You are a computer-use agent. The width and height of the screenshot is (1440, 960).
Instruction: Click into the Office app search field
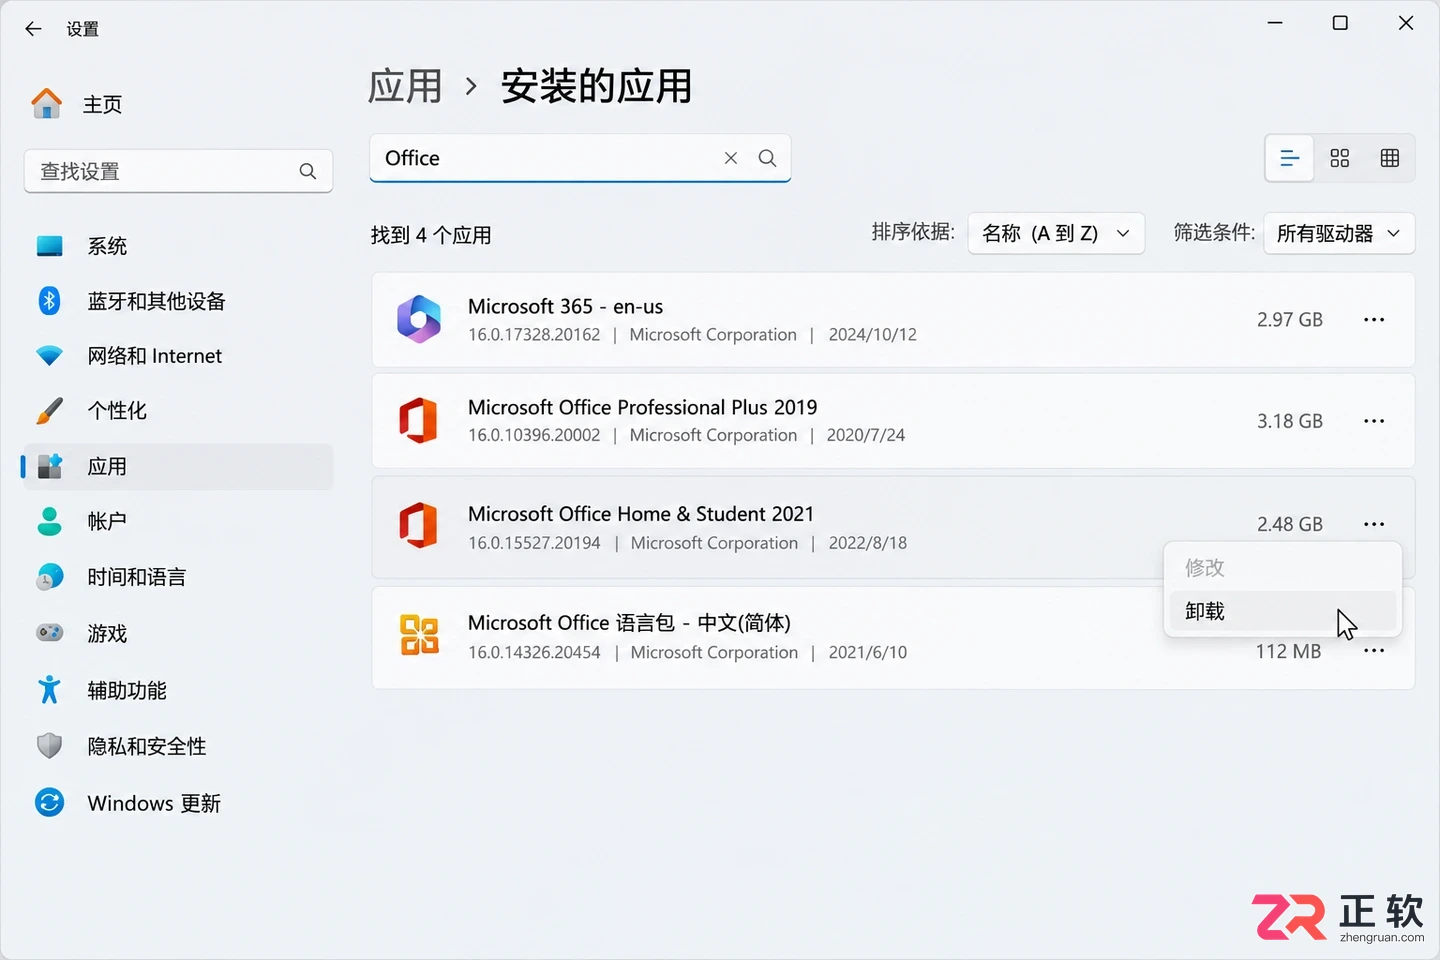[580, 158]
